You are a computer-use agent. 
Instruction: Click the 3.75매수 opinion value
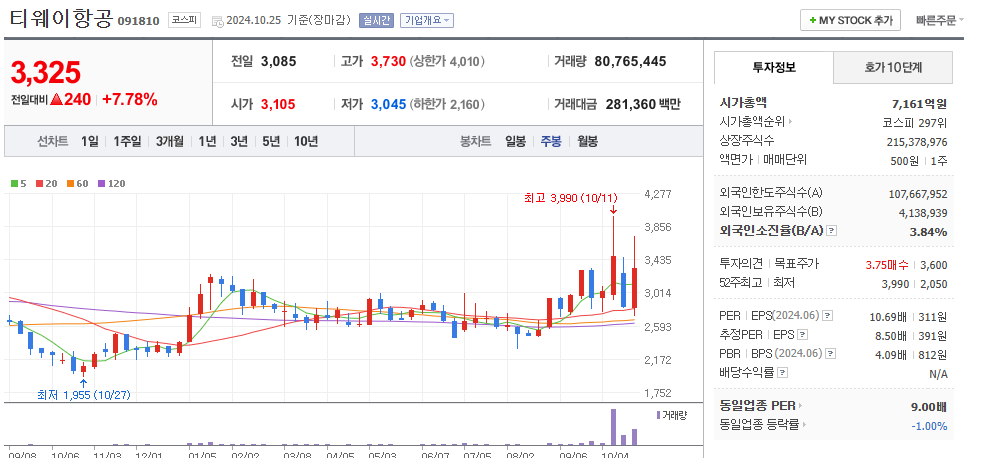pyautogui.click(x=886, y=265)
